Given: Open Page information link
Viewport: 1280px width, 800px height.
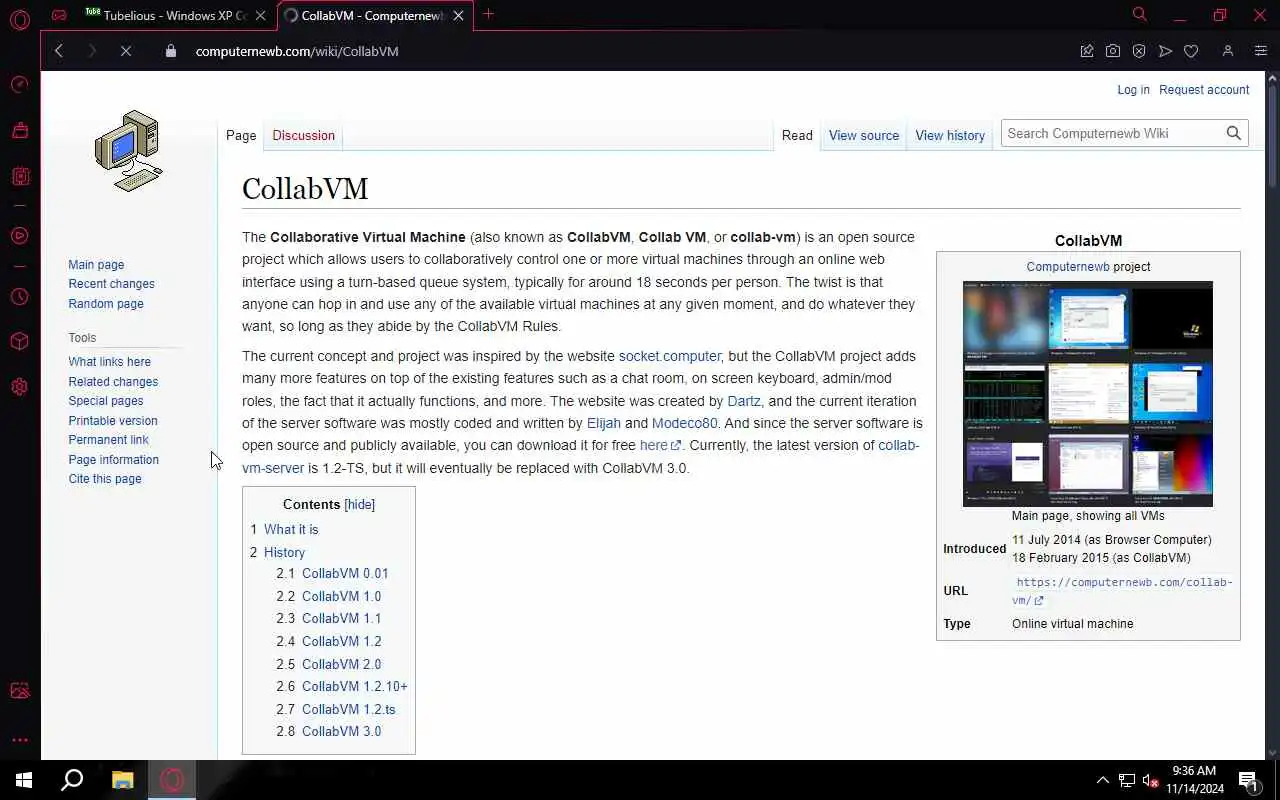Looking at the screenshot, I should [113, 460].
